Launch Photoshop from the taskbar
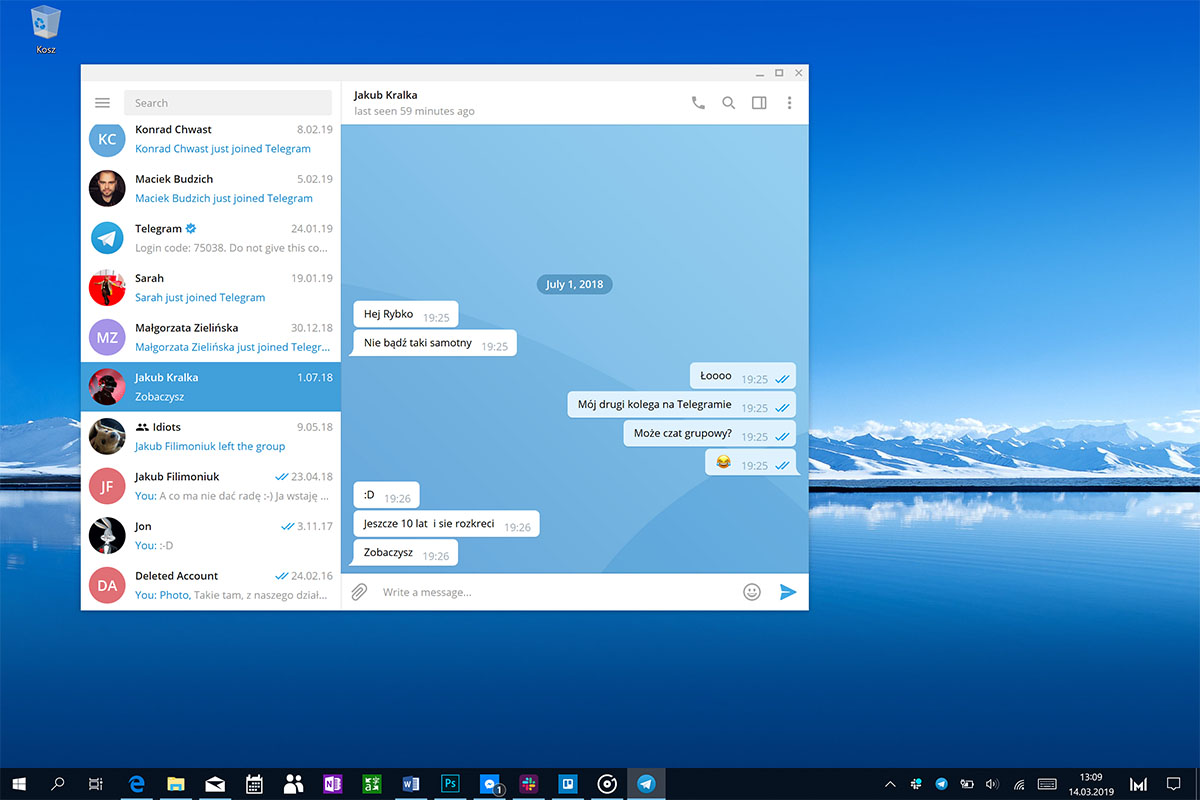This screenshot has width=1200, height=800. [x=450, y=785]
